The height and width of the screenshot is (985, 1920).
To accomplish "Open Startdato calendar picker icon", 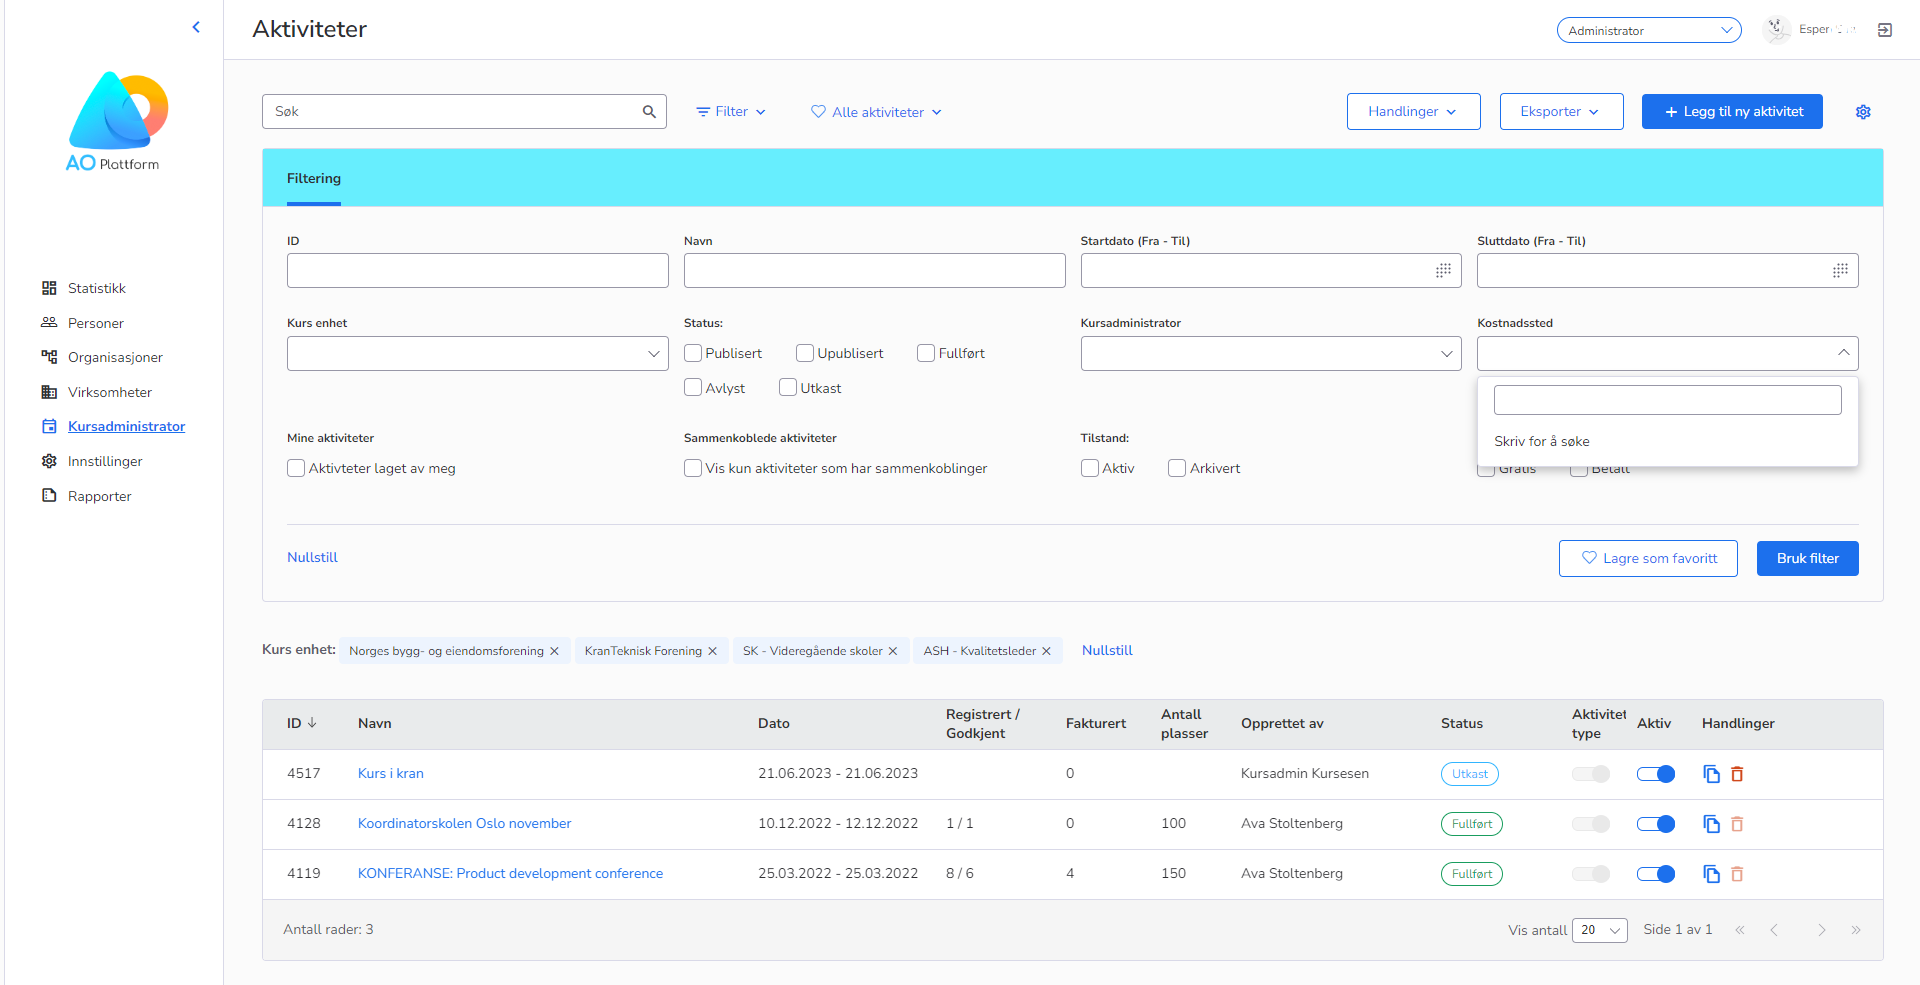I will pyautogui.click(x=1443, y=270).
